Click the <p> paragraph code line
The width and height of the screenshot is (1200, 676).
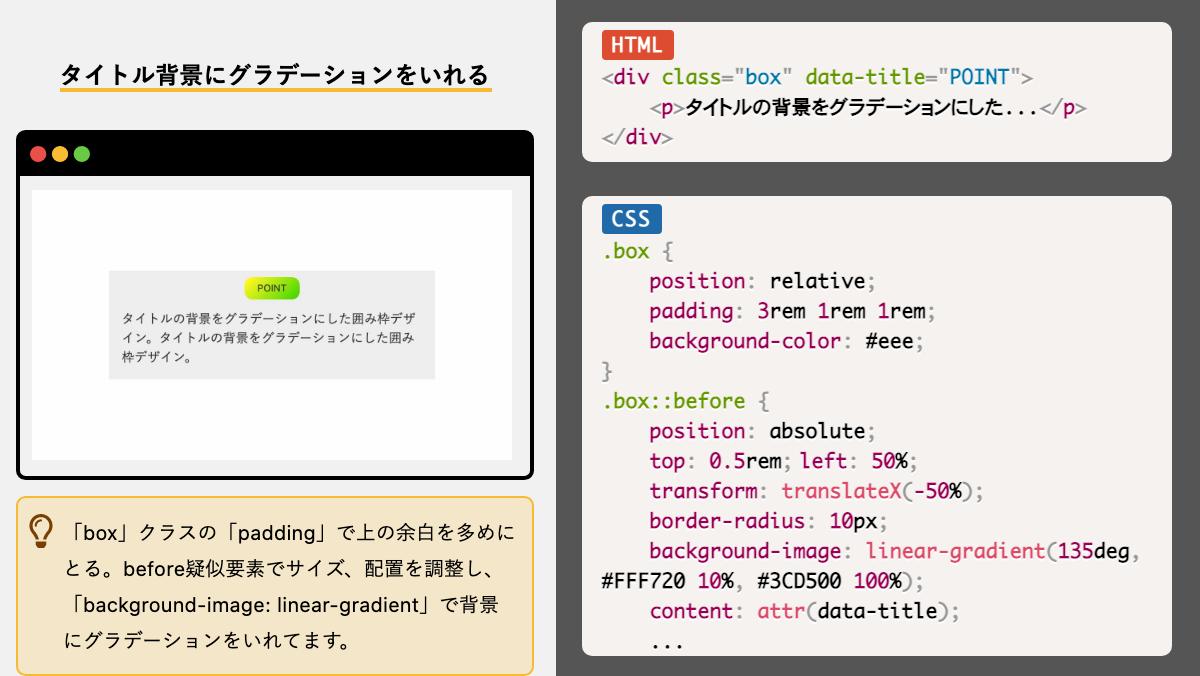tap(867, 107)
